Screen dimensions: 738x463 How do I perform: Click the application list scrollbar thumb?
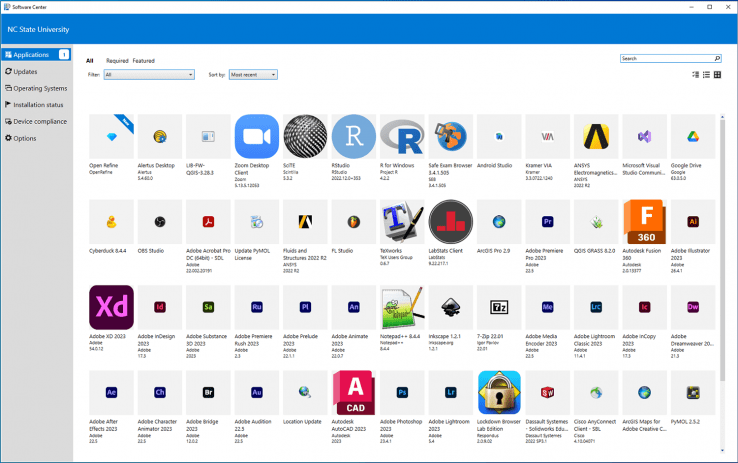pos(722,250)
